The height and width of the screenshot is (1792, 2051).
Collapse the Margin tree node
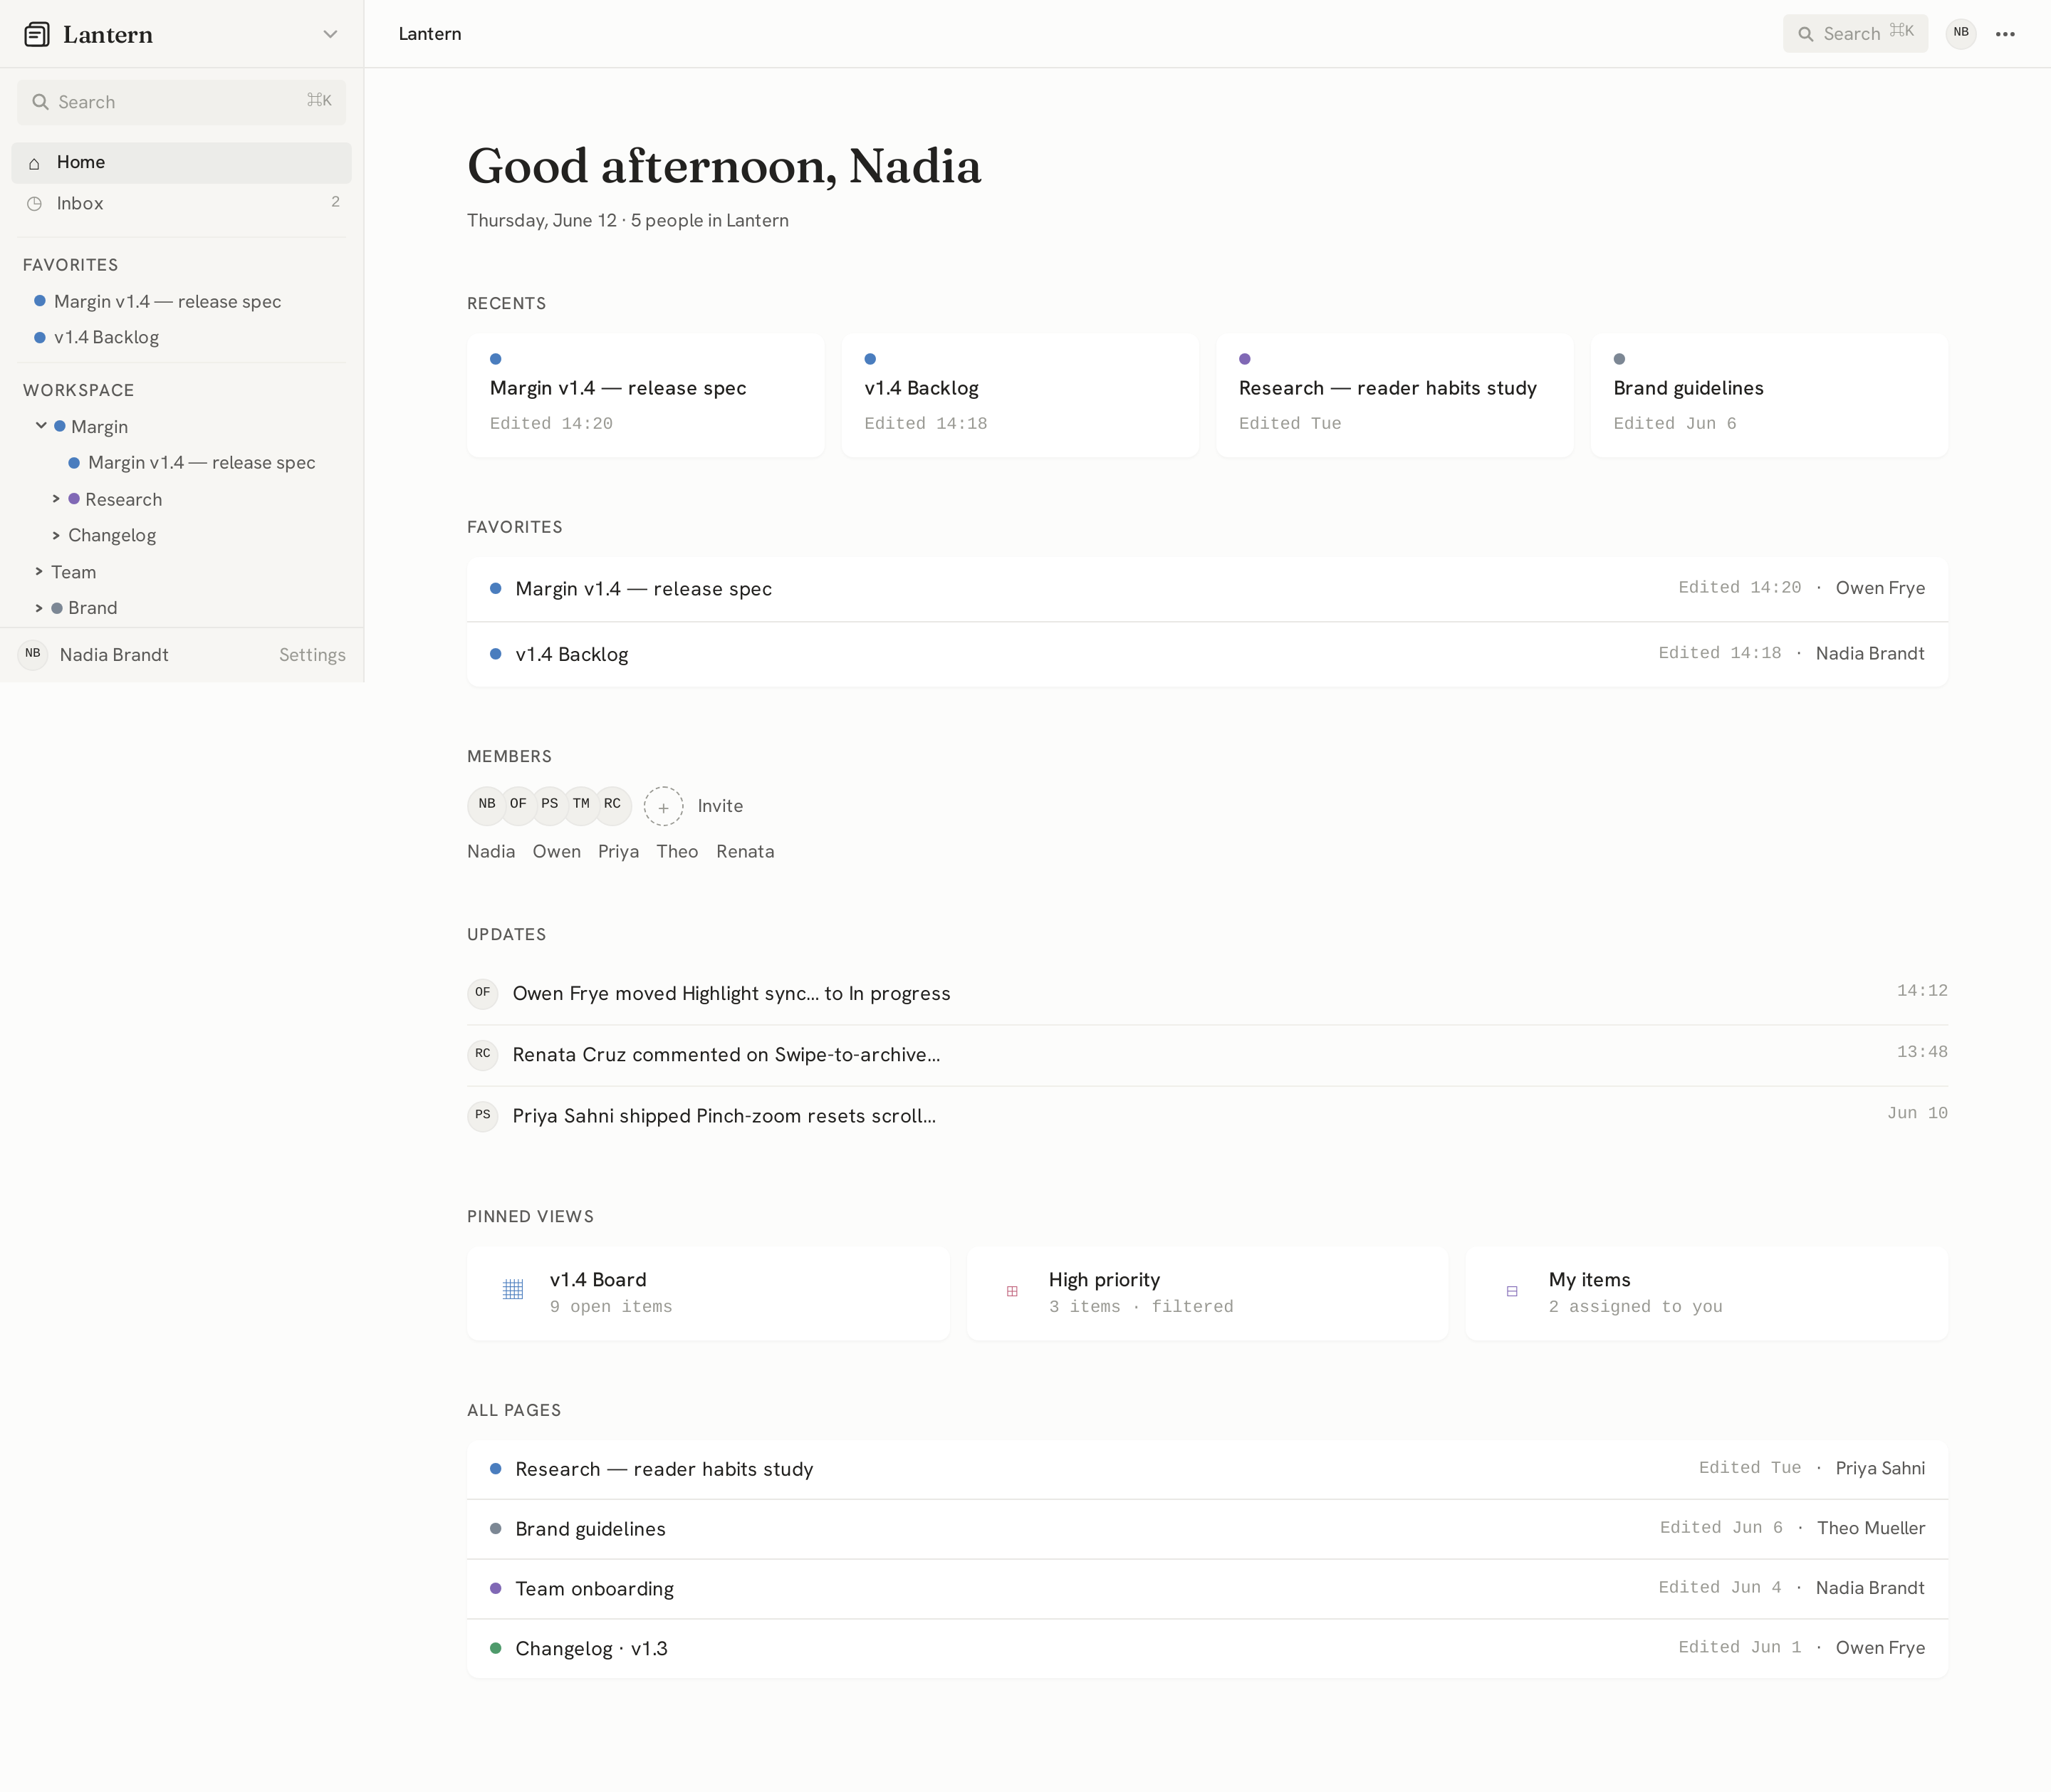[x=41, y=426]
